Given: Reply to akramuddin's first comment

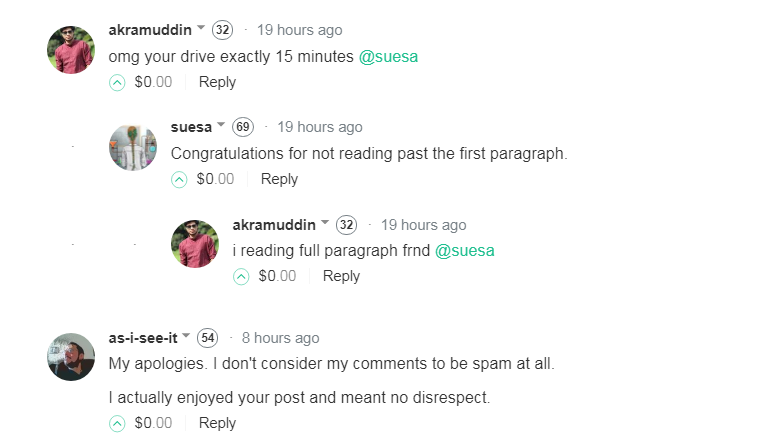Looking at the screenshot, I should pyautogui.click(x=217, y=83).
